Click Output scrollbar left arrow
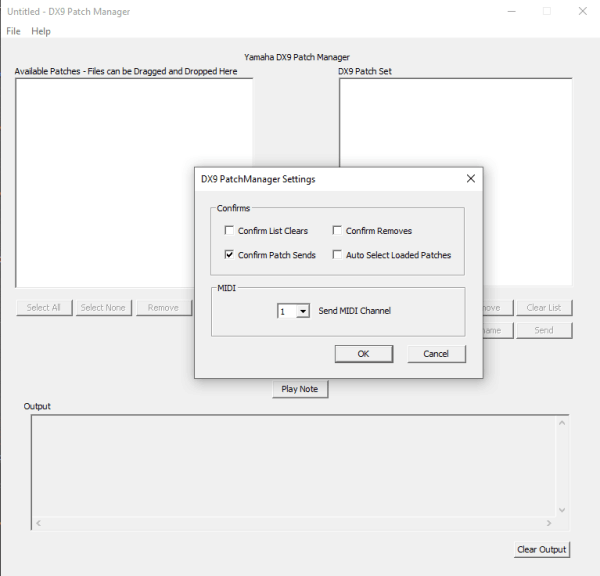Screen dimensions: 600x576 coord(38,523)
